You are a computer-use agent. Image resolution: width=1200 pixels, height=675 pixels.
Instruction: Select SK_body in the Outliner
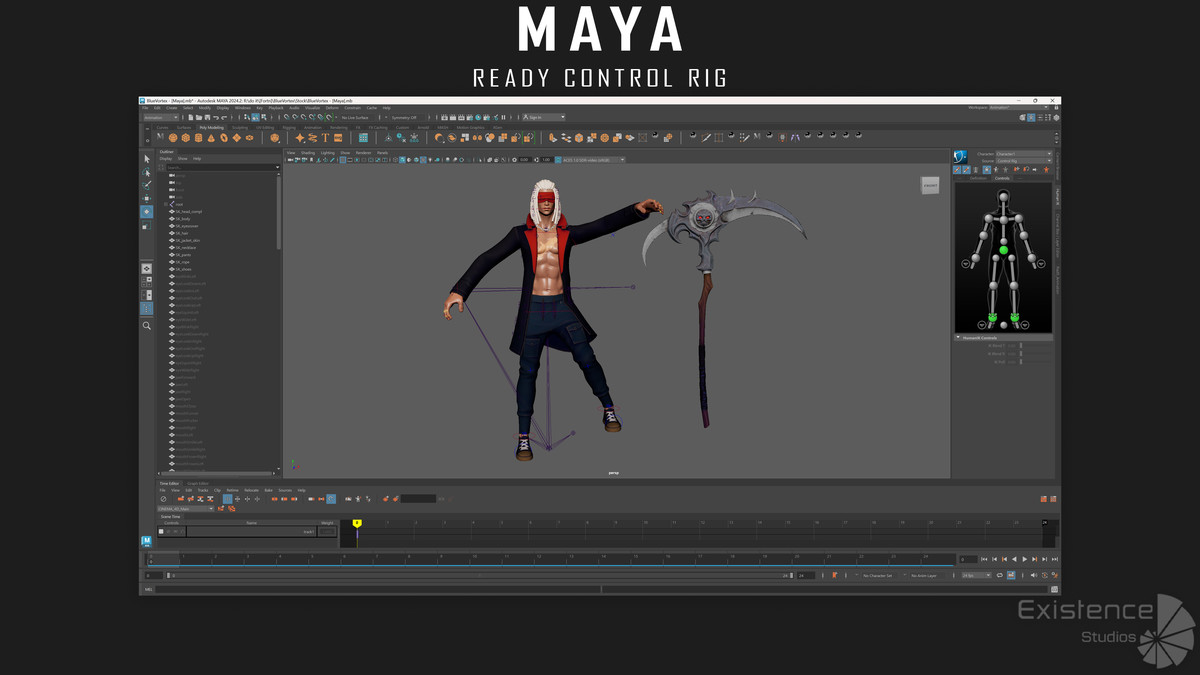point(185,219)
